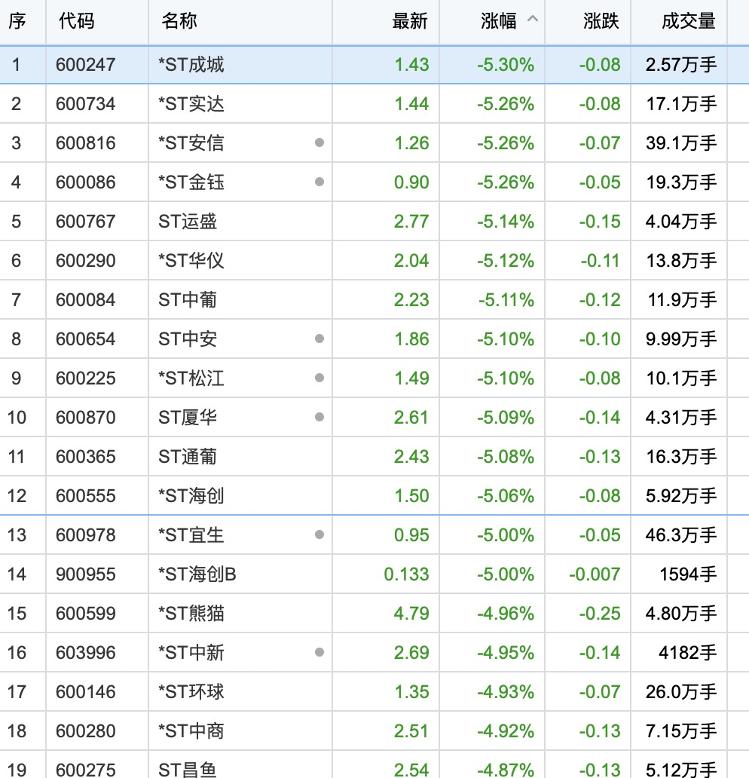The width and height of the screenshot is (749, 778).
Task: Select stock code 600599 for *ST熊猫
Action: (86, 613)
